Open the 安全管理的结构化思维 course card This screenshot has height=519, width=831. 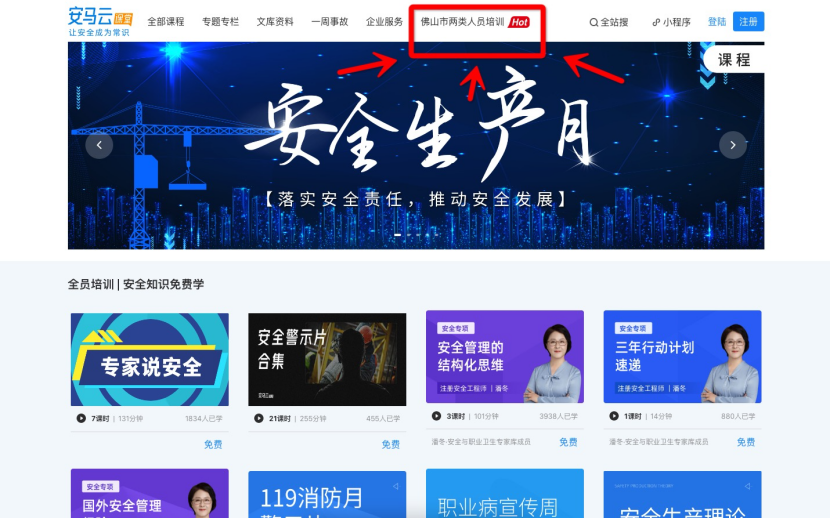[x=505, y=357]
